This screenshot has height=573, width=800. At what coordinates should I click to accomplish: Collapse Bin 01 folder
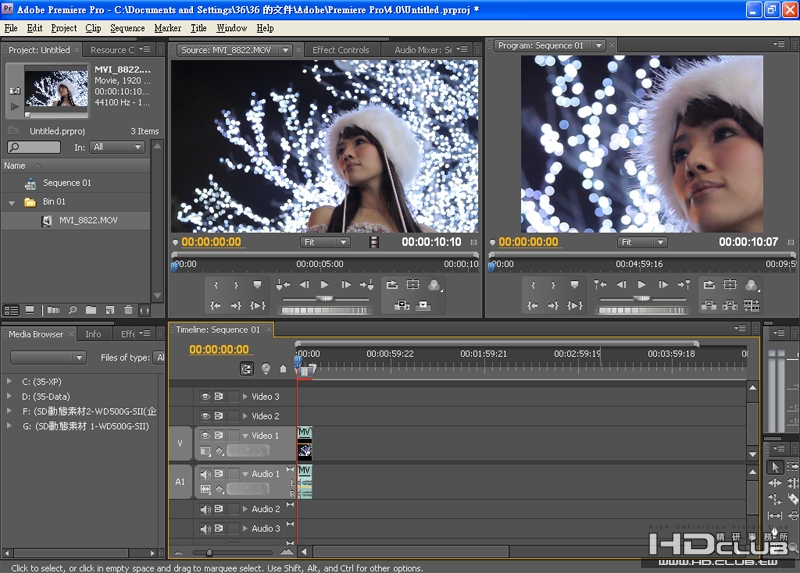pyautogui.click(x=11, y=203)
